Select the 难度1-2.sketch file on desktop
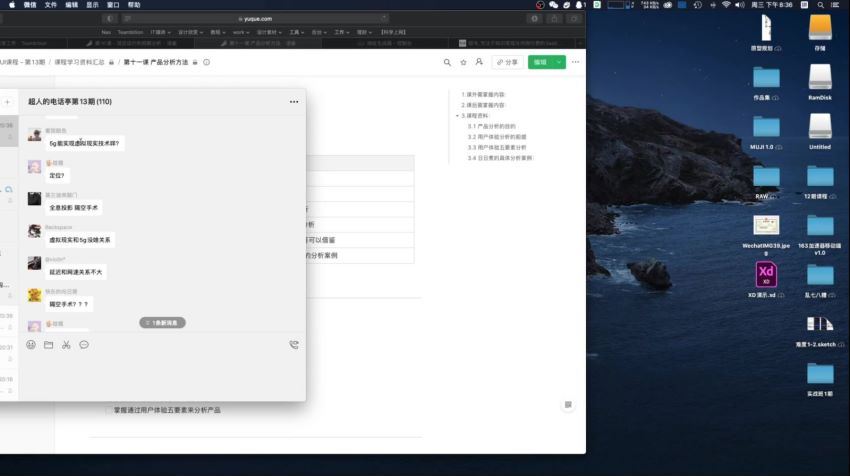850x476 pixels. click(820, 324)
